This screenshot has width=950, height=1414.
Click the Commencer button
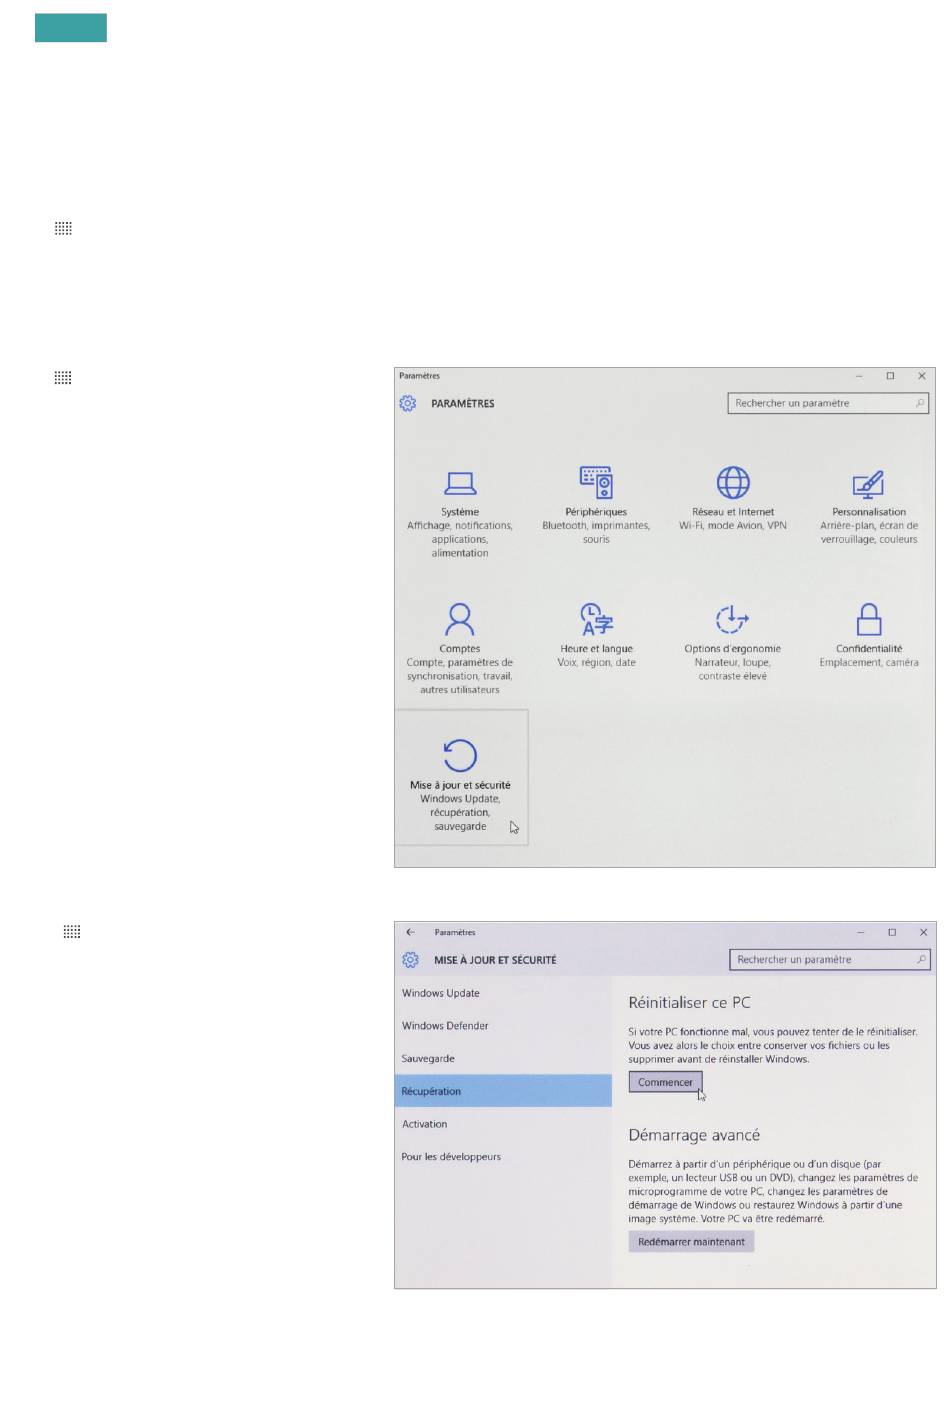coord(665,1082)
